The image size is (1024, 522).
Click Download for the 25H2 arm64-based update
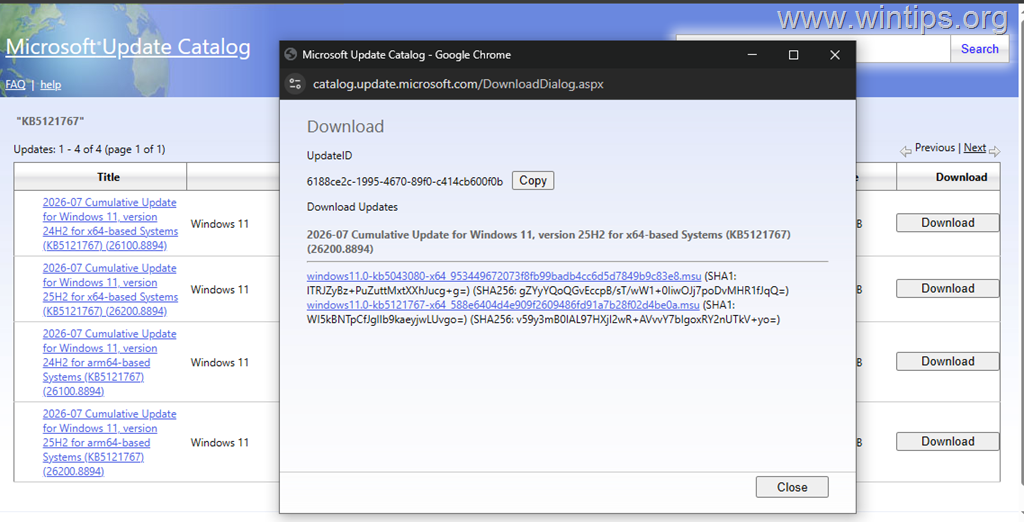[x=948, y=442]
